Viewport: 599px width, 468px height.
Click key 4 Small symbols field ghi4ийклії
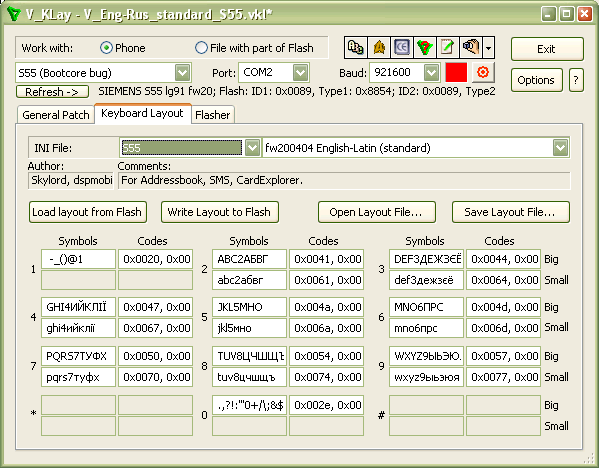click(78, 328)
